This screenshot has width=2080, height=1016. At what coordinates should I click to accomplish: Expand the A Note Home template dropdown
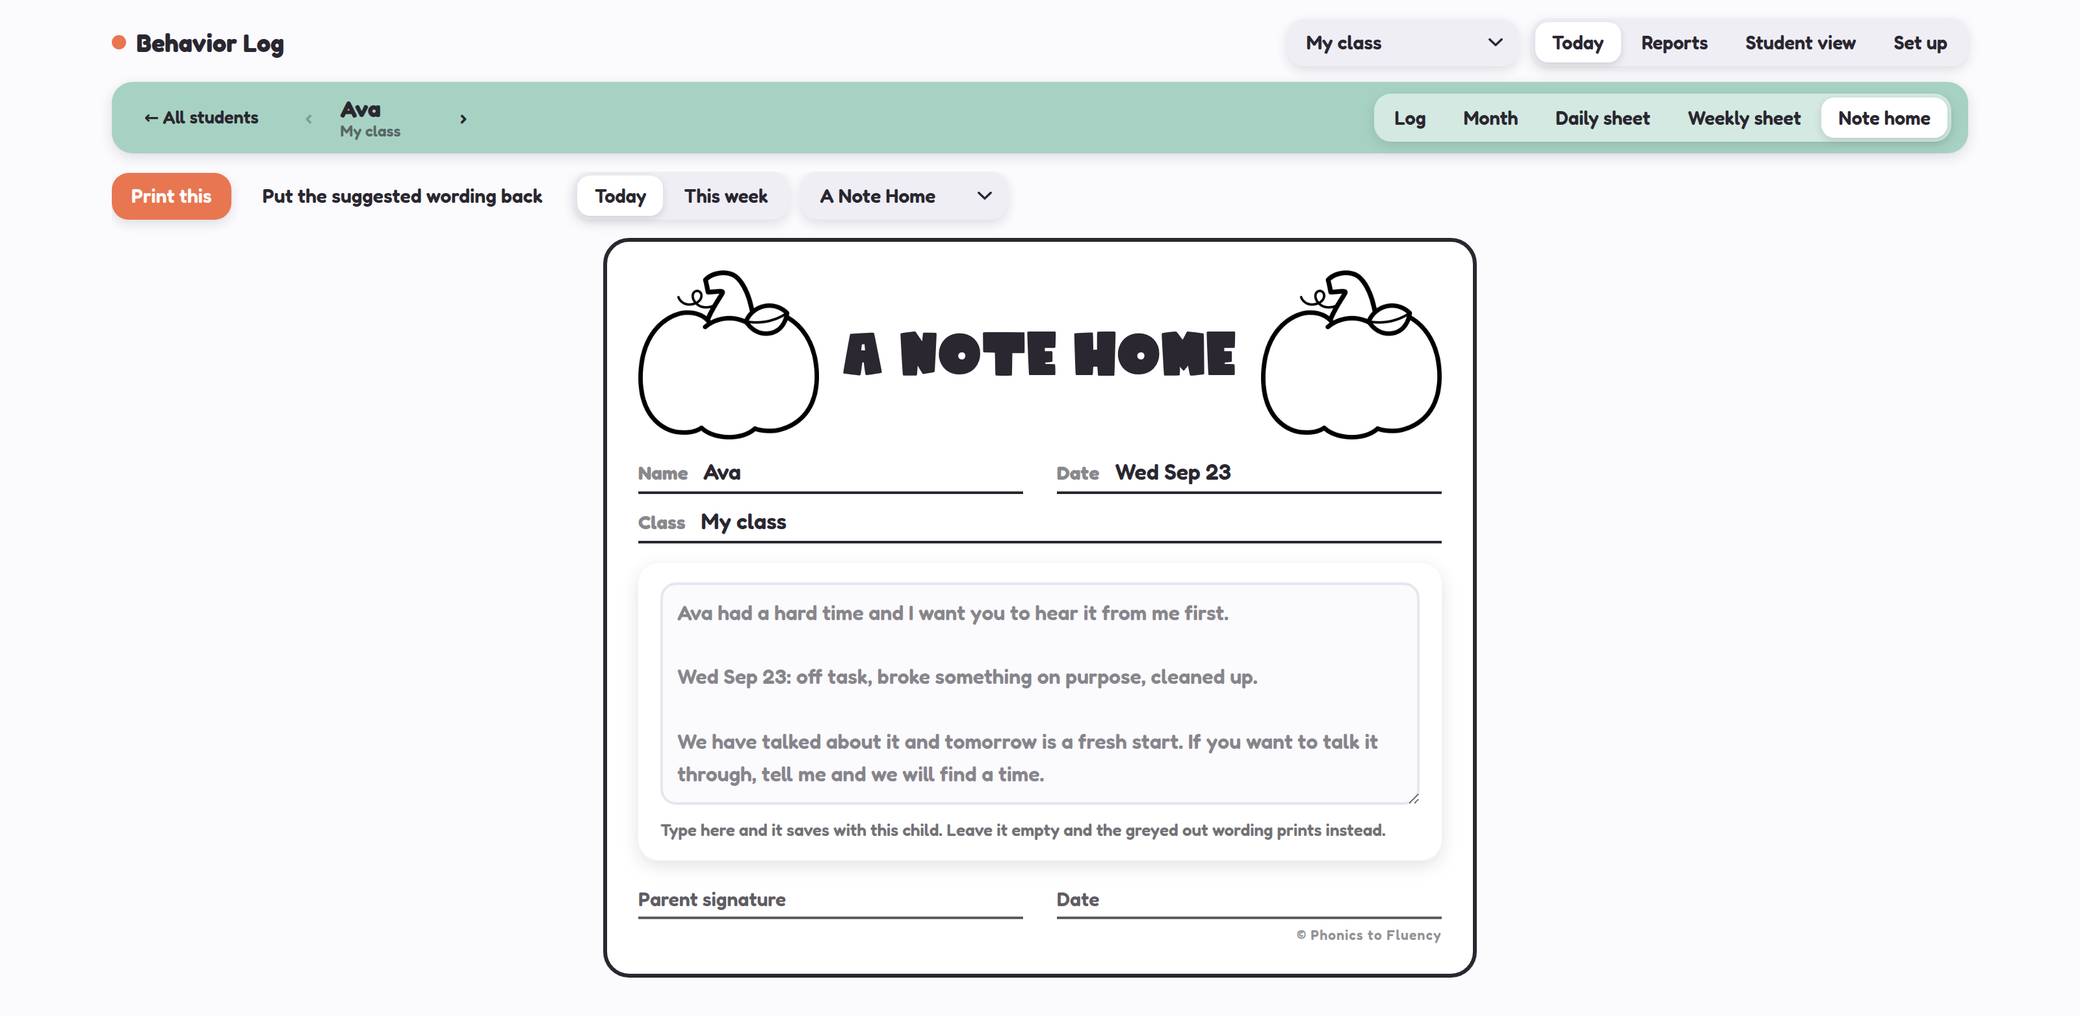(904, 196)
